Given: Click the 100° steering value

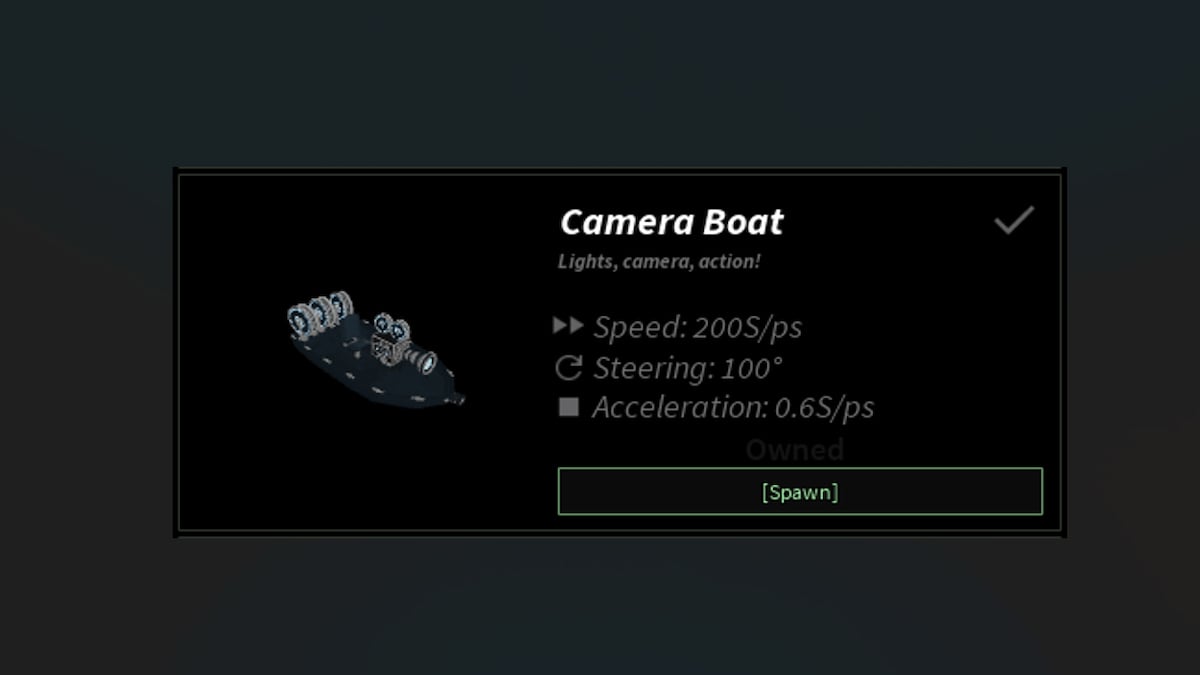Looking at the screenshot, I should [x=751, y=368].
